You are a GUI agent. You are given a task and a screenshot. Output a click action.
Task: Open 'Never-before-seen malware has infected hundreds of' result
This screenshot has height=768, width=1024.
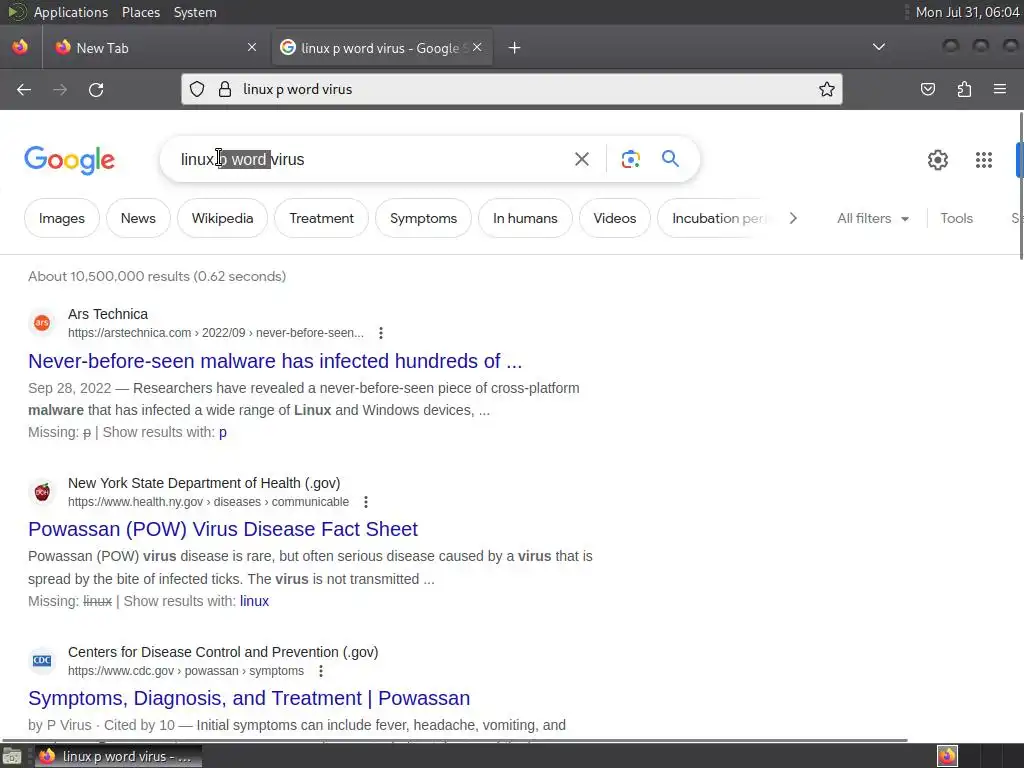[x=275, y=361]
